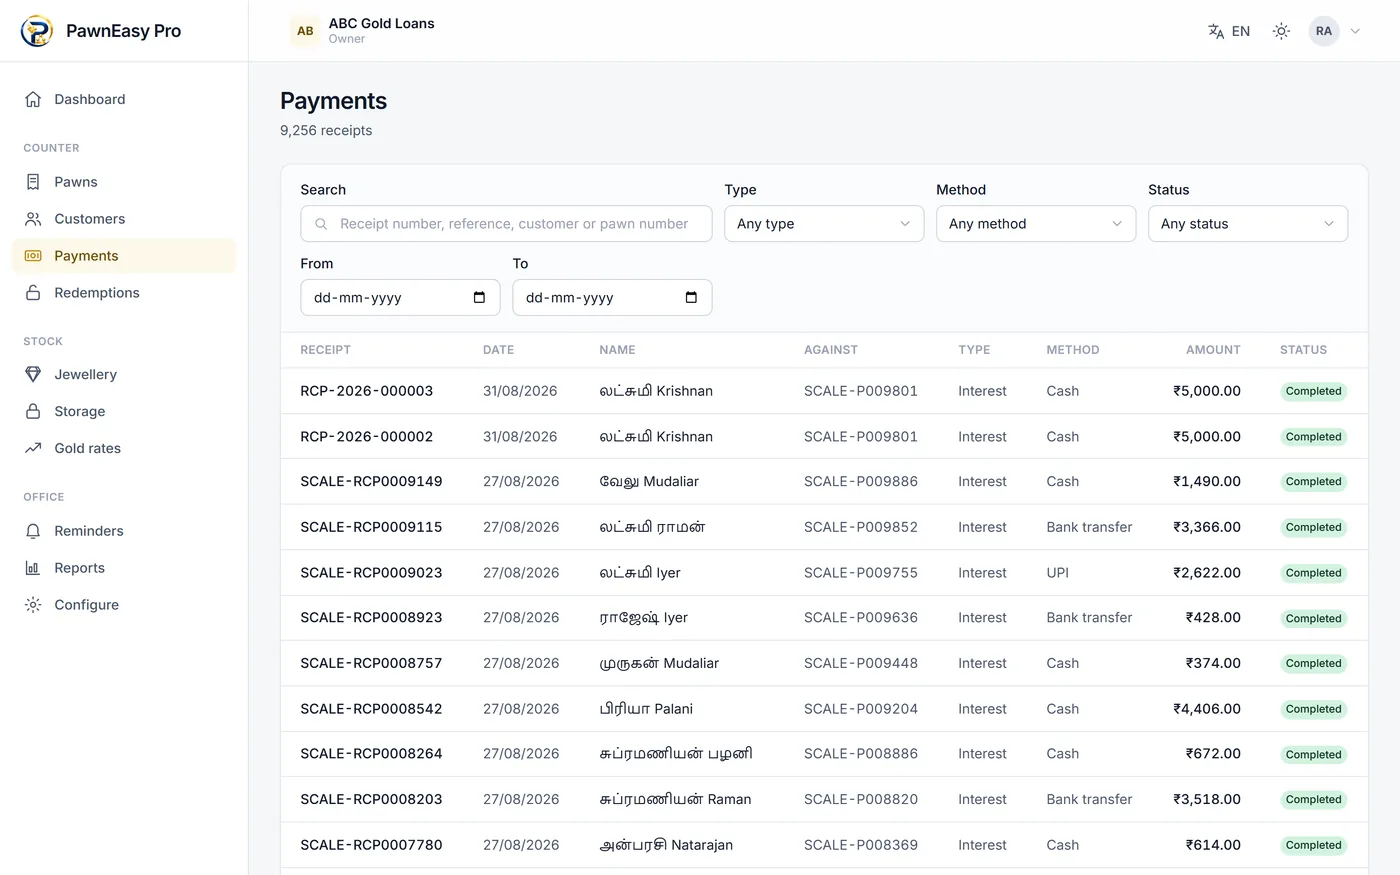Click the RA user avatar
Viewport: 1400px width, 875px height.
pos(1324,31)
